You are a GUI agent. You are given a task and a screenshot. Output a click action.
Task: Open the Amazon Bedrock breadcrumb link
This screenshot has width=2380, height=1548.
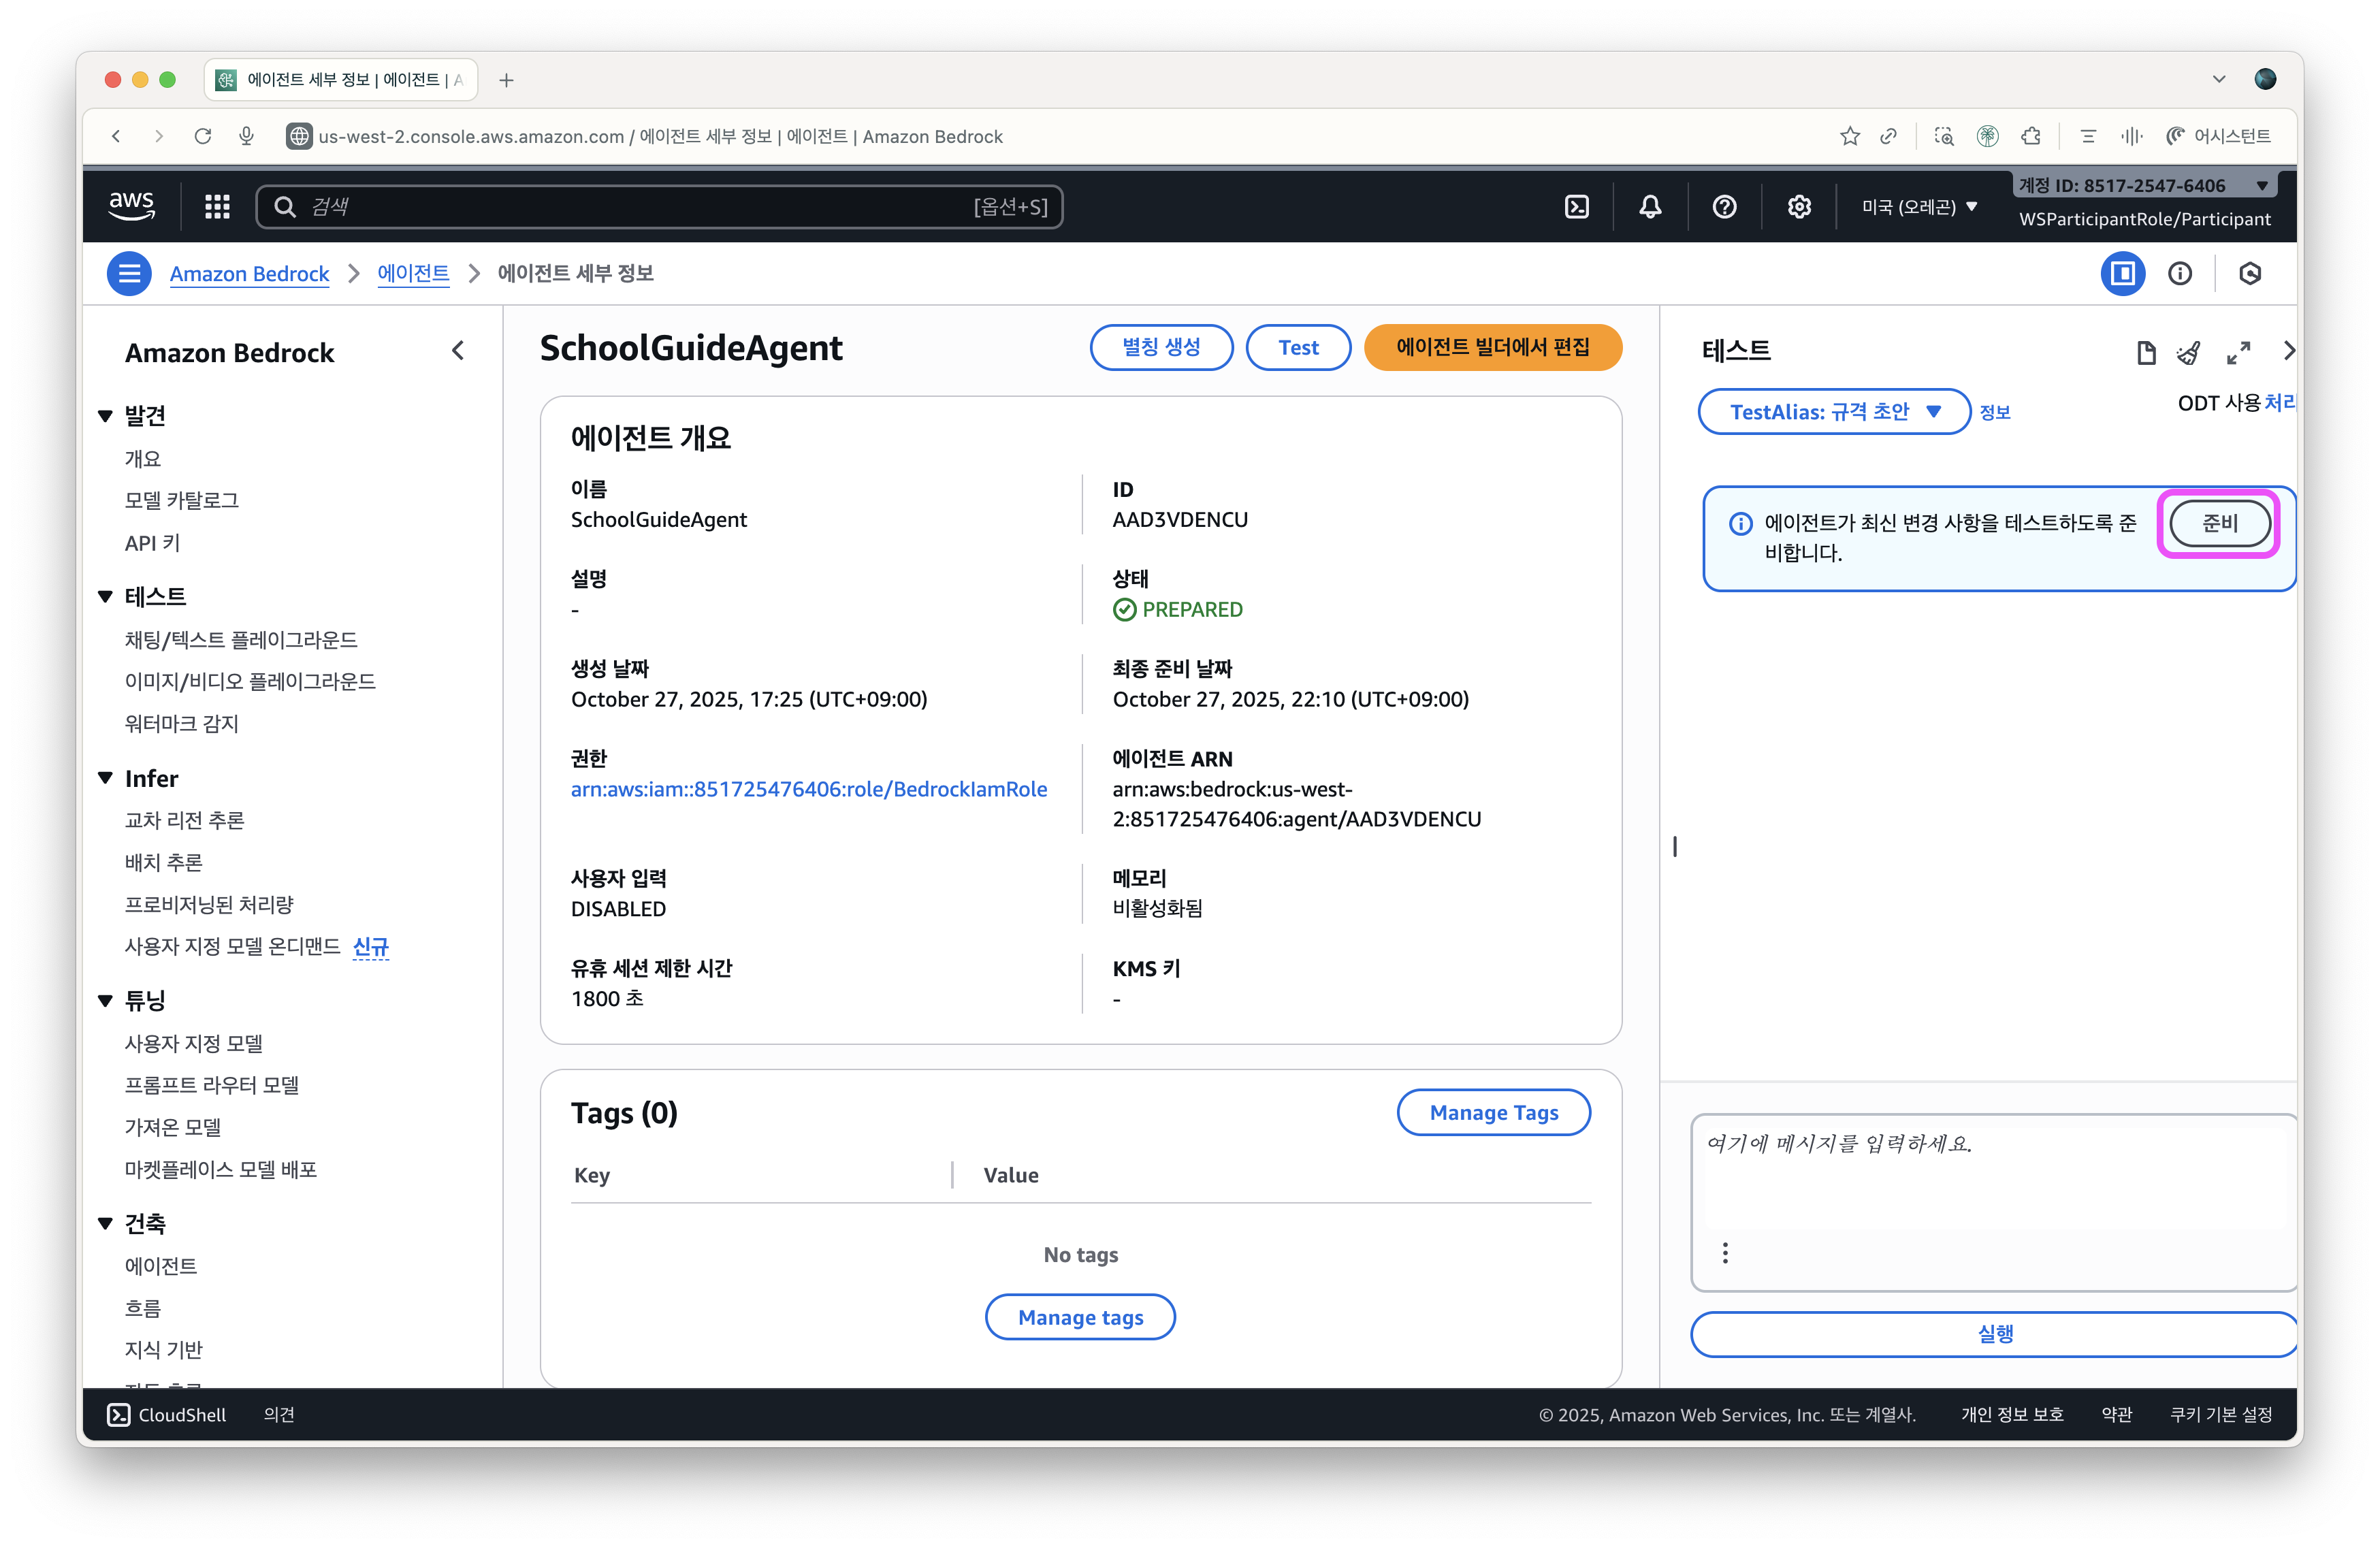pyautogui.click(x=249, y=273)
